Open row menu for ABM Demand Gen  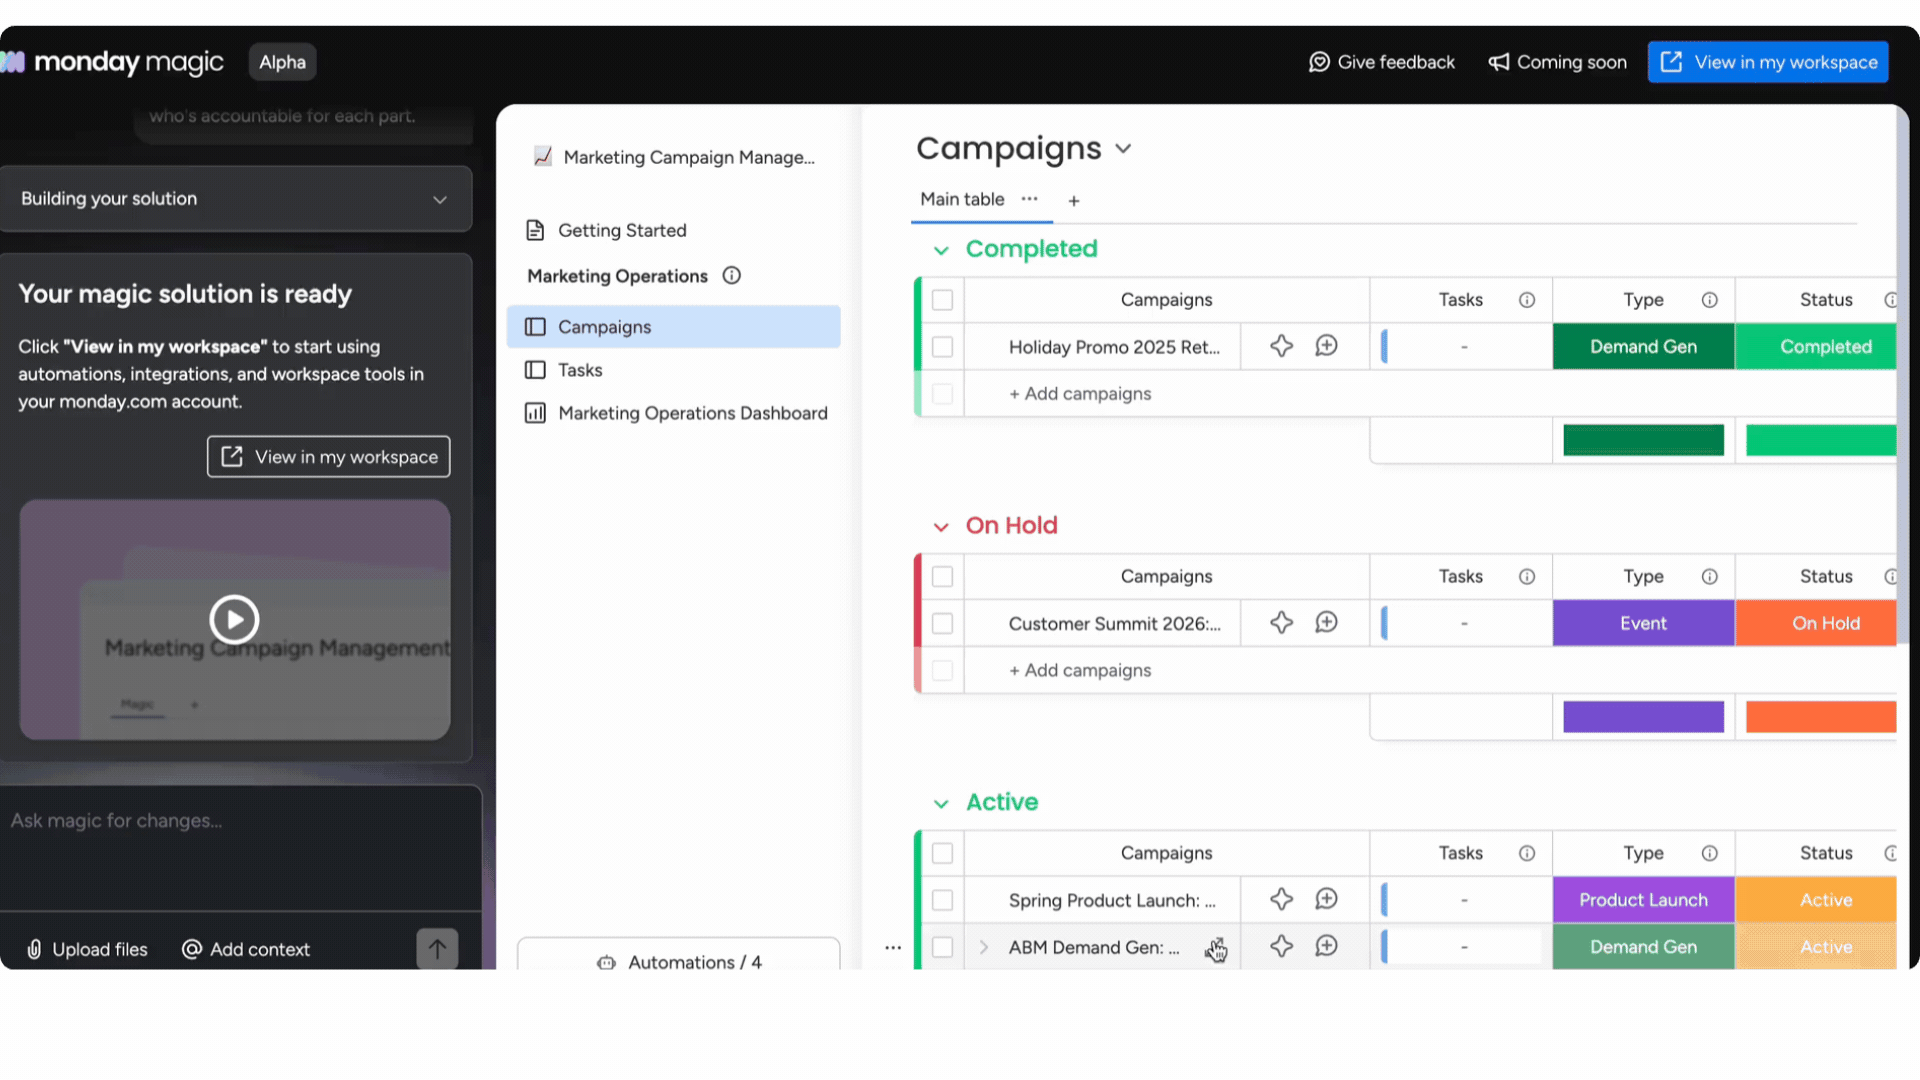click(x=893, y=947)
